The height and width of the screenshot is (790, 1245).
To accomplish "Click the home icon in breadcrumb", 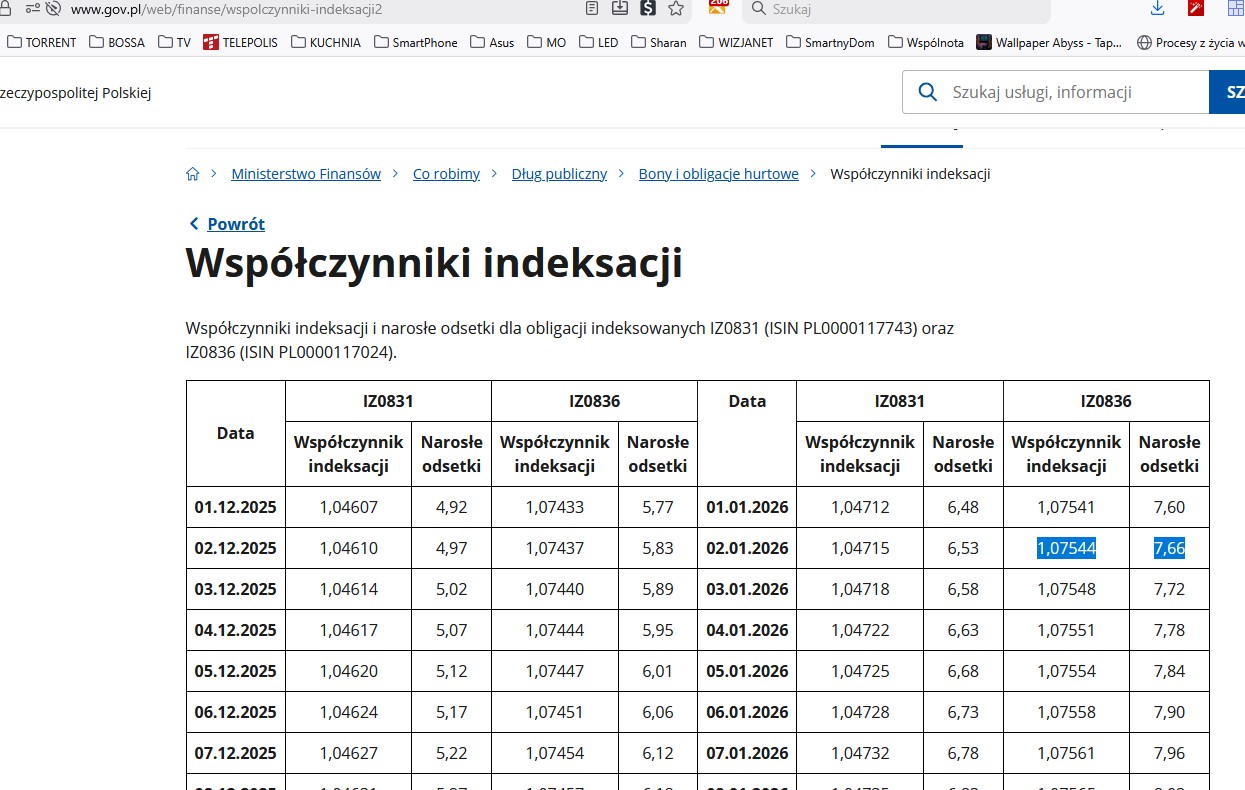I will [193, 174].
